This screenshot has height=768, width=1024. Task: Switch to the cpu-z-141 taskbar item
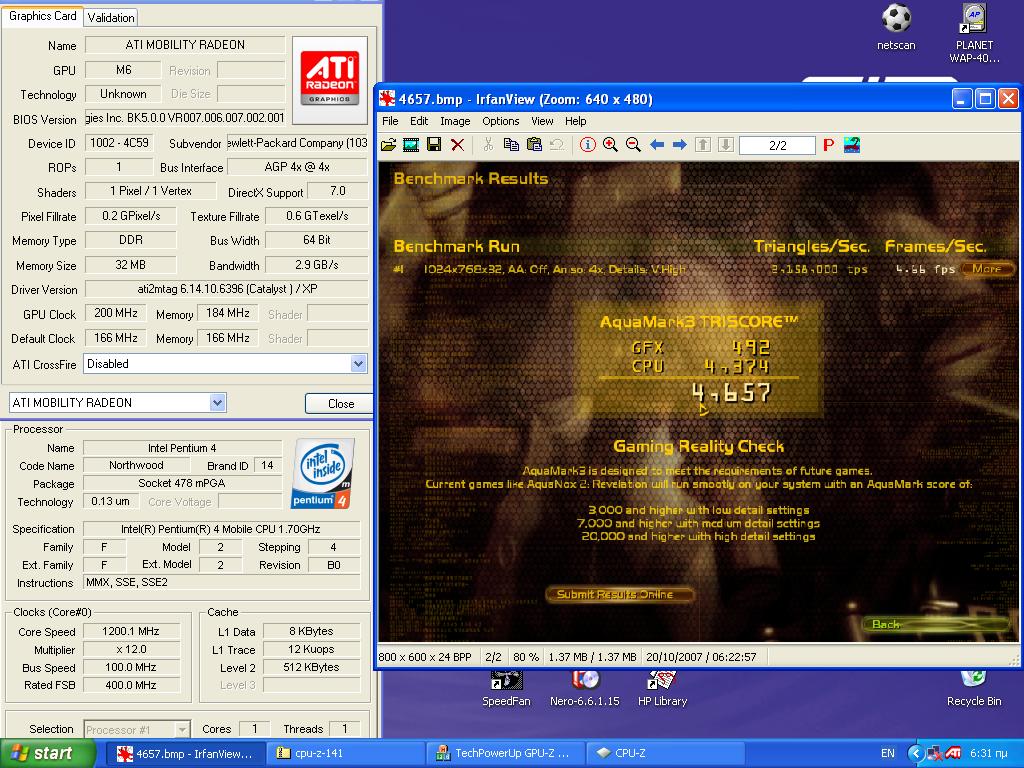tap(345, 753)
